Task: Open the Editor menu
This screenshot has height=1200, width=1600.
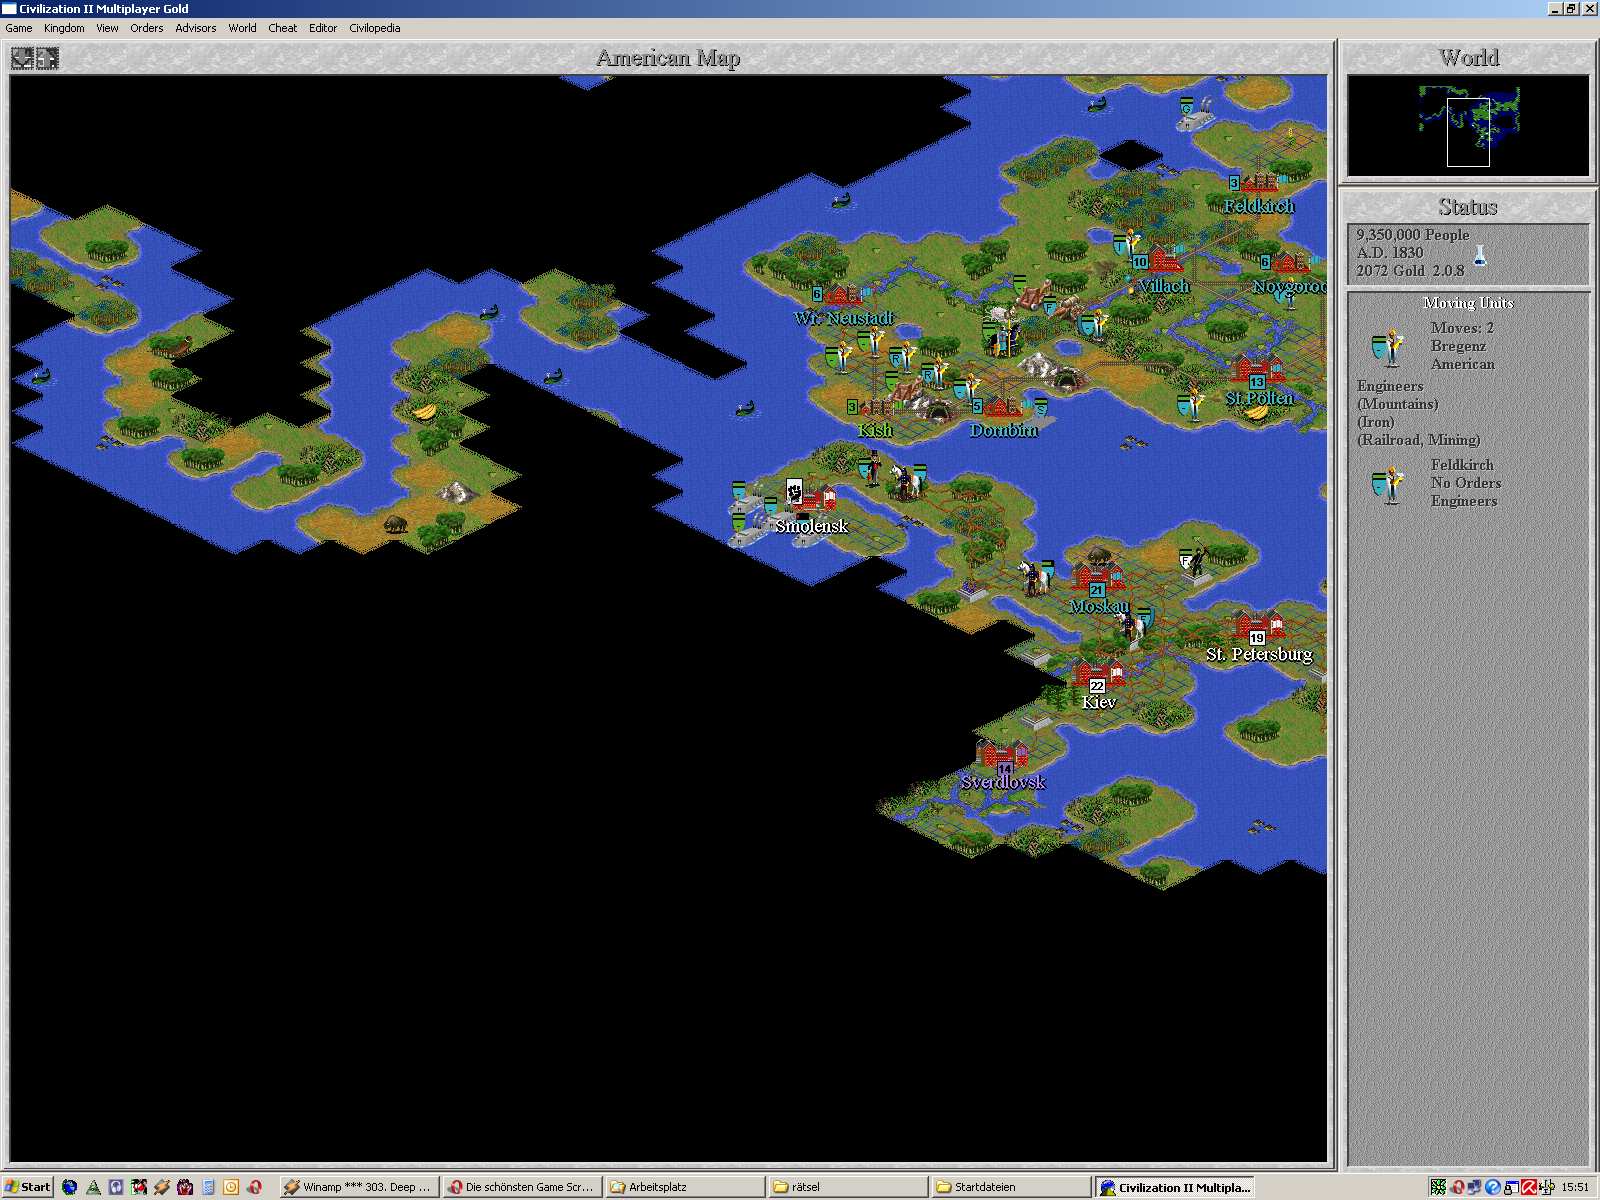Action: pos(322,28)
